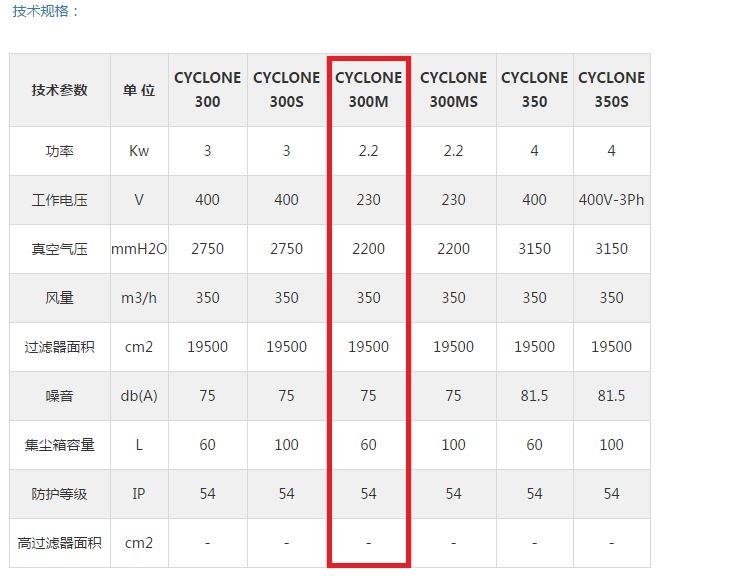Screen dimensions: 740x576
Task: Select CYCLONE 300S dust bin value 100
Action: point(286,445)
